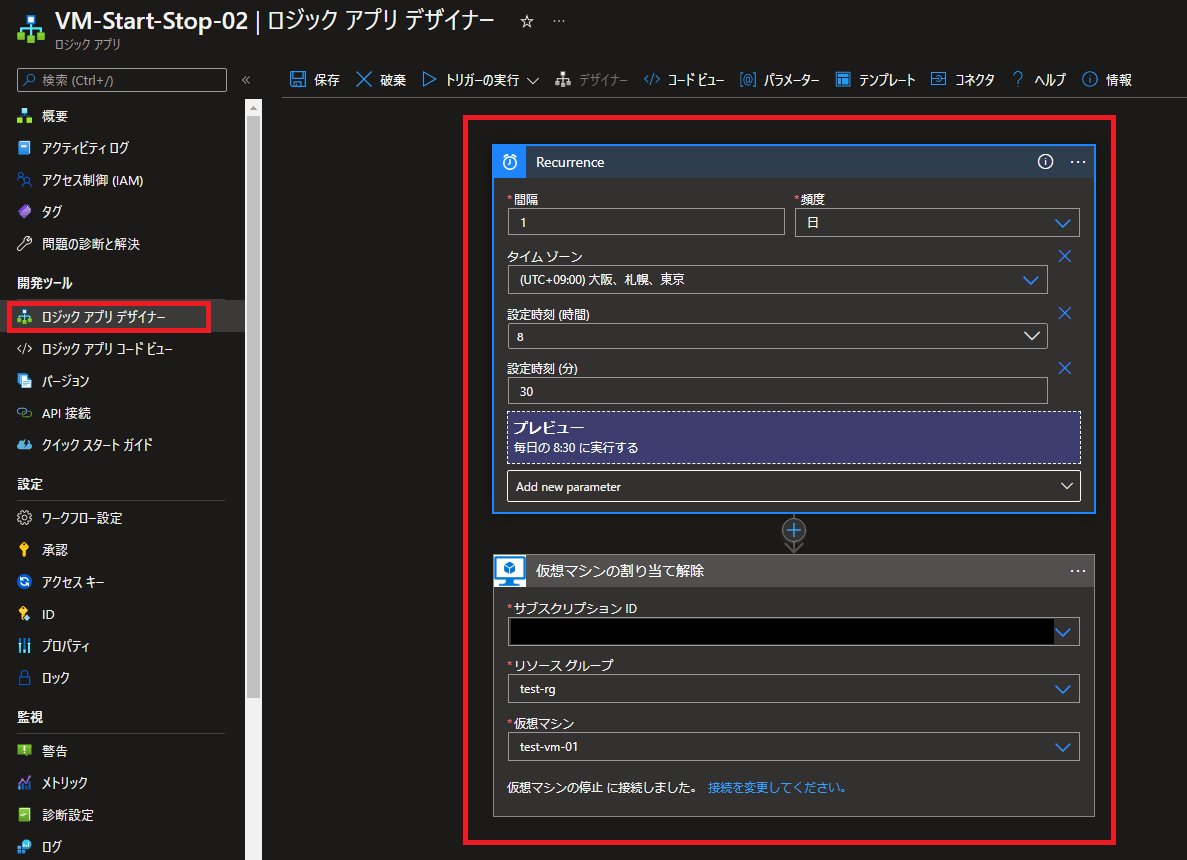The height and width of the screenshot is (860, 1187).
Task: Collapse the sidebar with the double chevron
Action: point(246,79)
